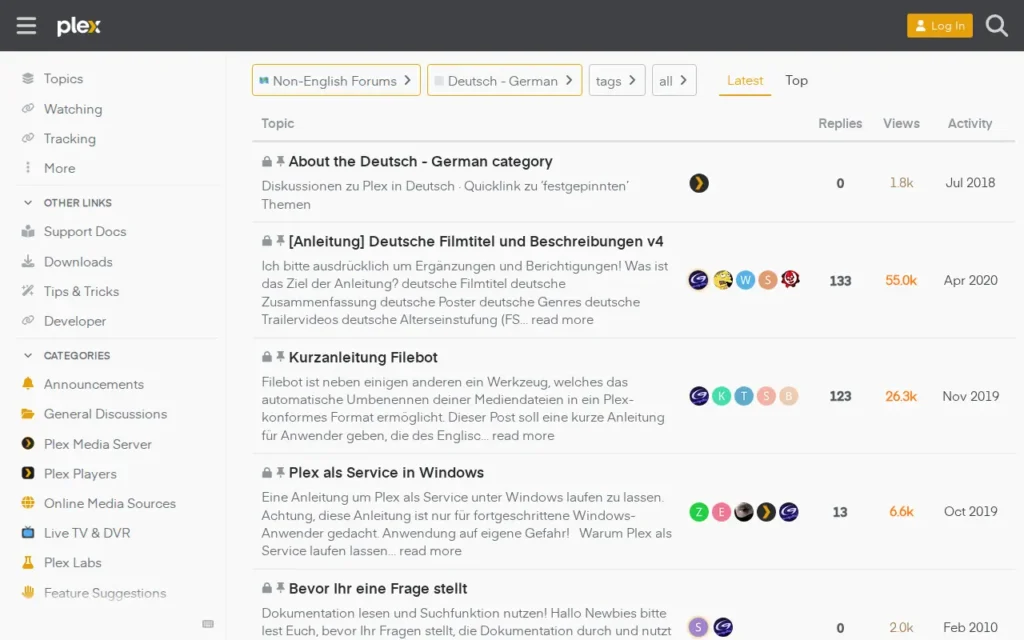Sort by the Views column header

[x=901, y=123]
